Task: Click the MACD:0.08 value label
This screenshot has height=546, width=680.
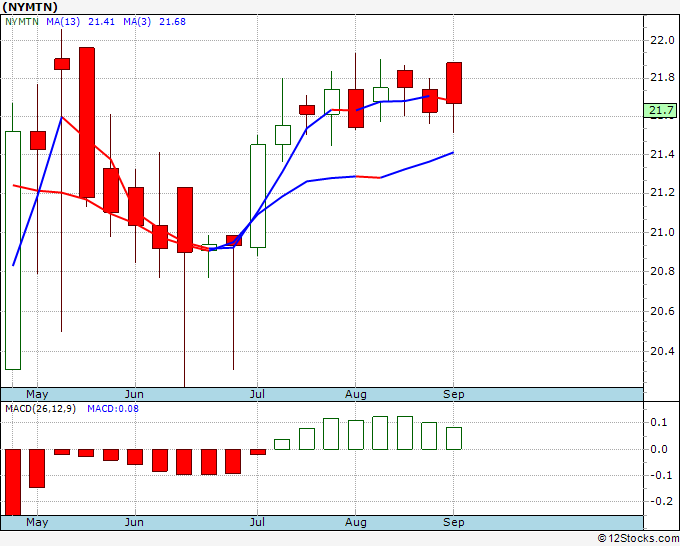Action: (x=113, y=409)
